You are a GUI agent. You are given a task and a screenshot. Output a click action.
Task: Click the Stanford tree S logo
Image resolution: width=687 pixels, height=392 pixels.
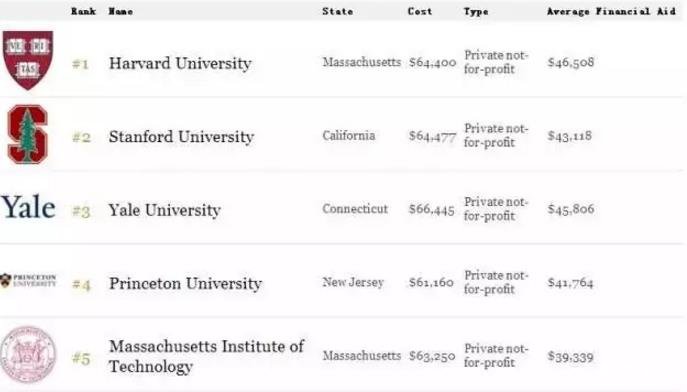[x=28, y=134]
